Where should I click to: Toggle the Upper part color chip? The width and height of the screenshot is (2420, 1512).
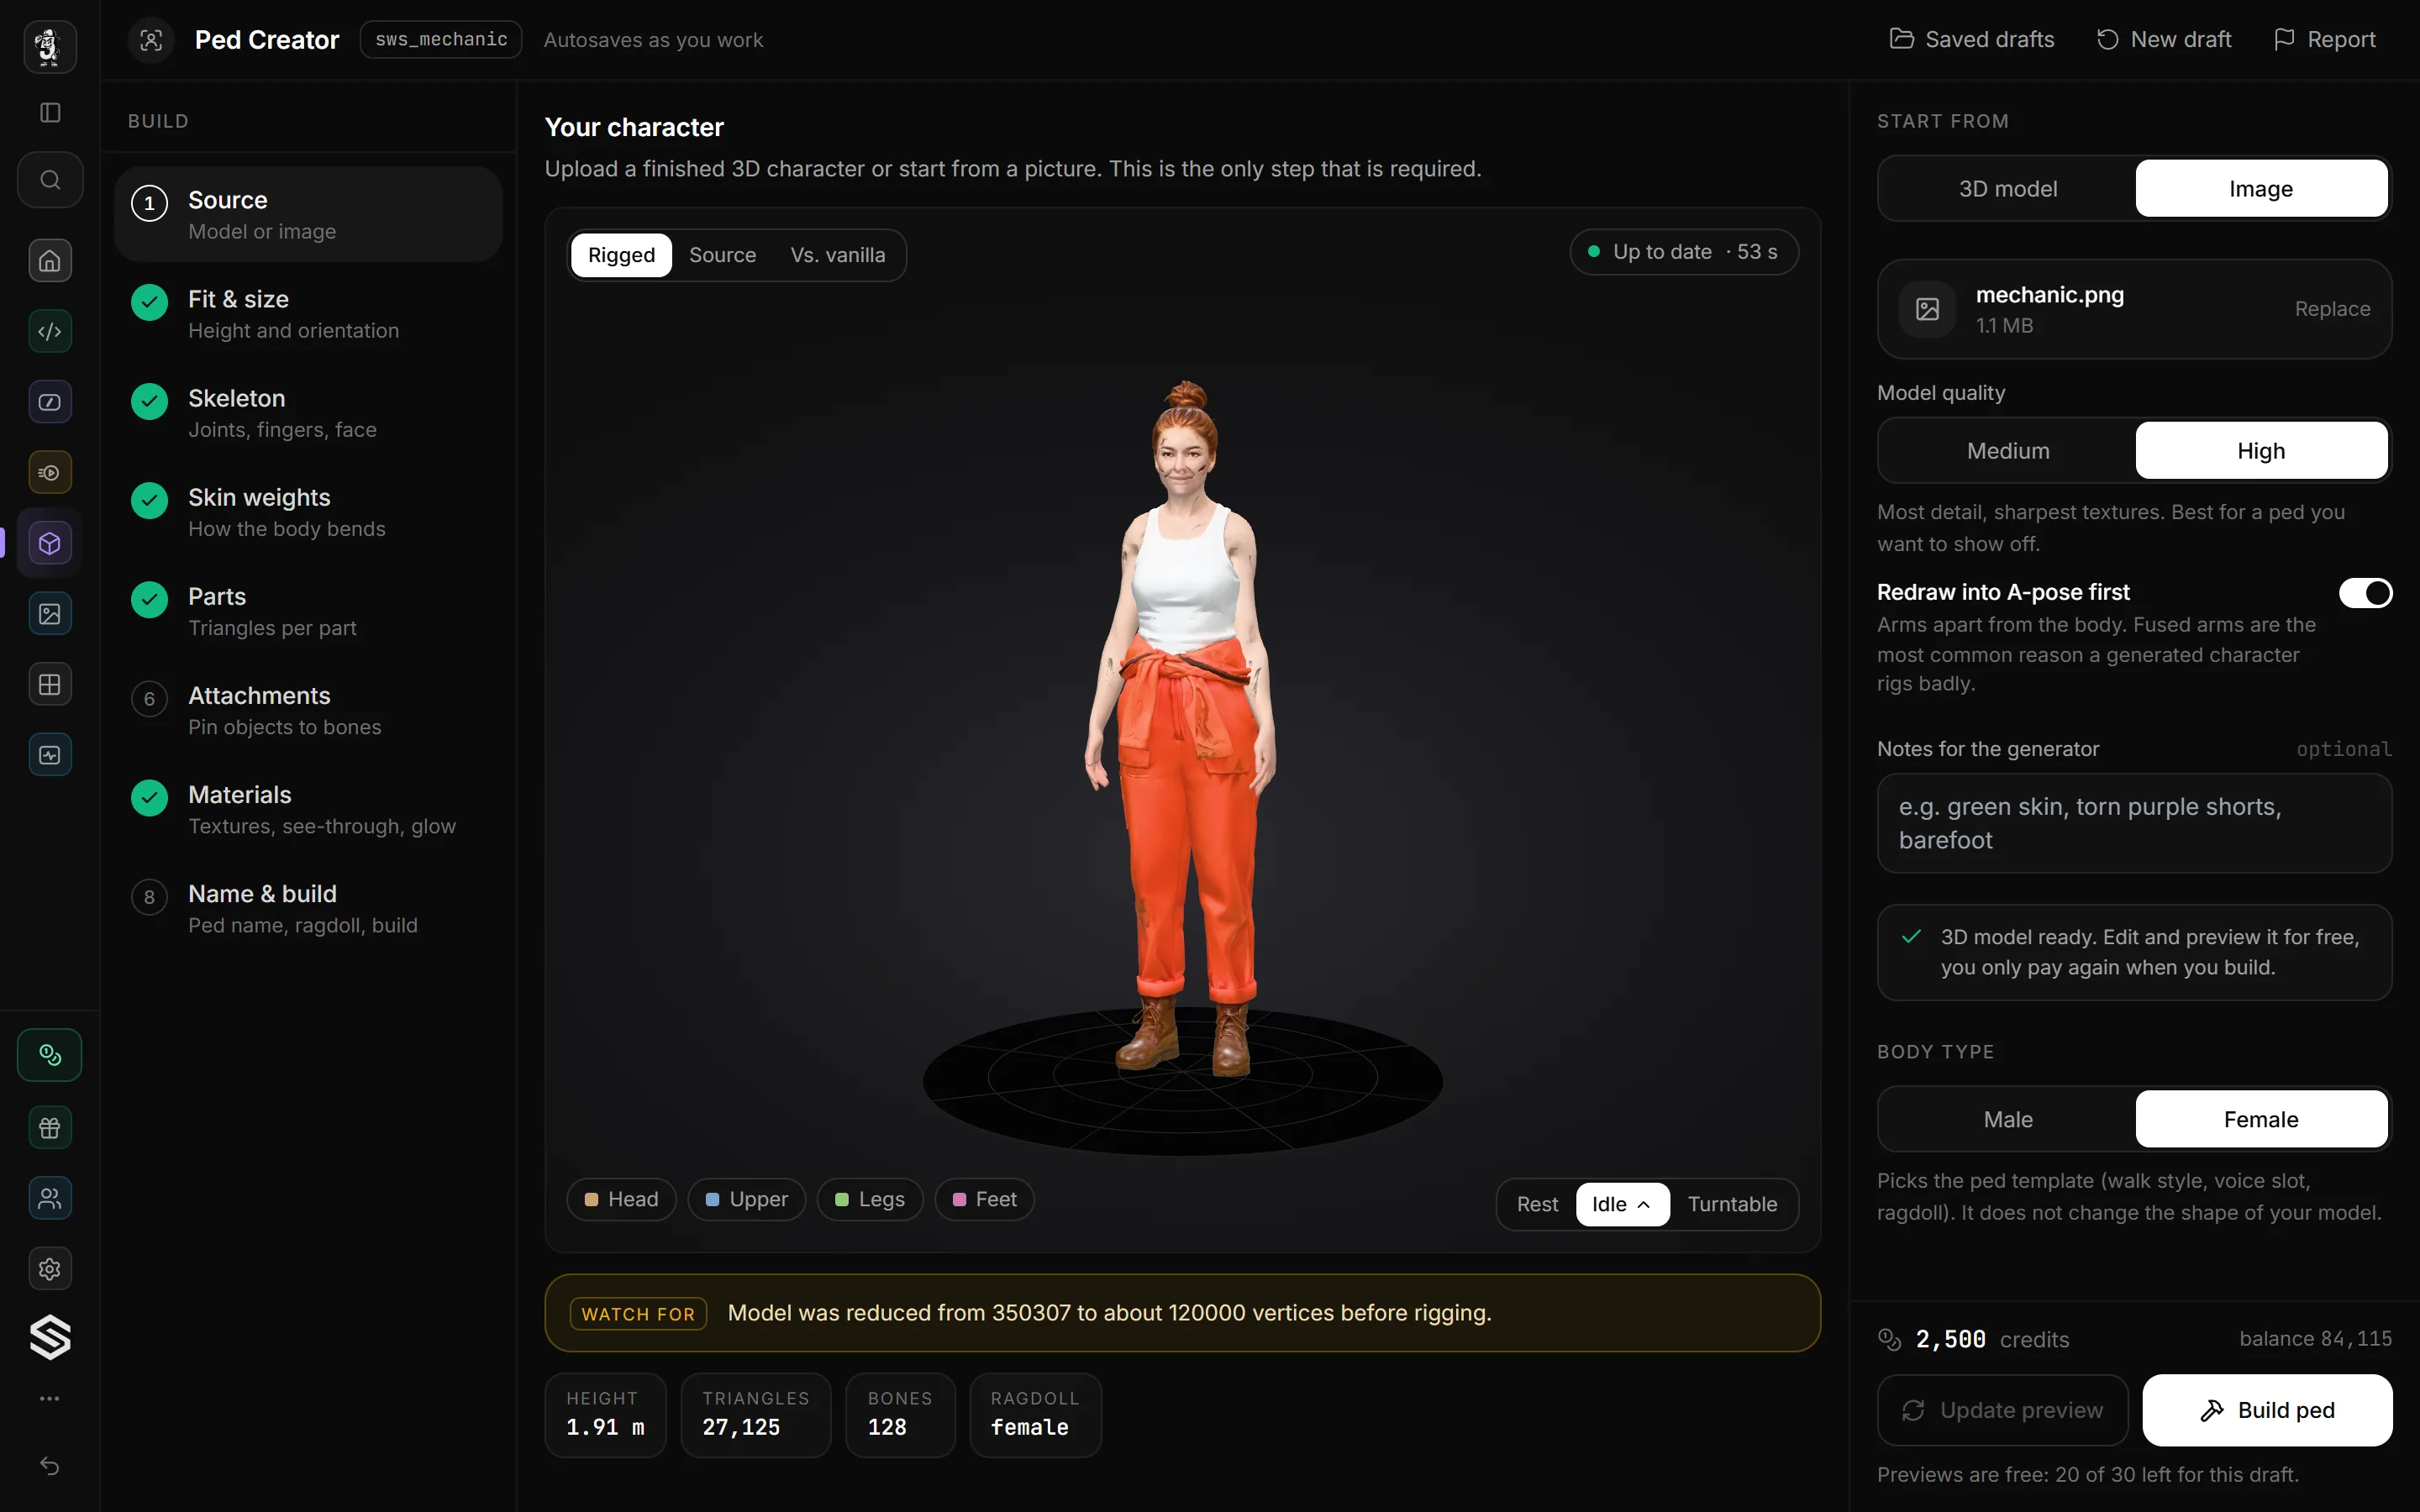click(746, 1199)
